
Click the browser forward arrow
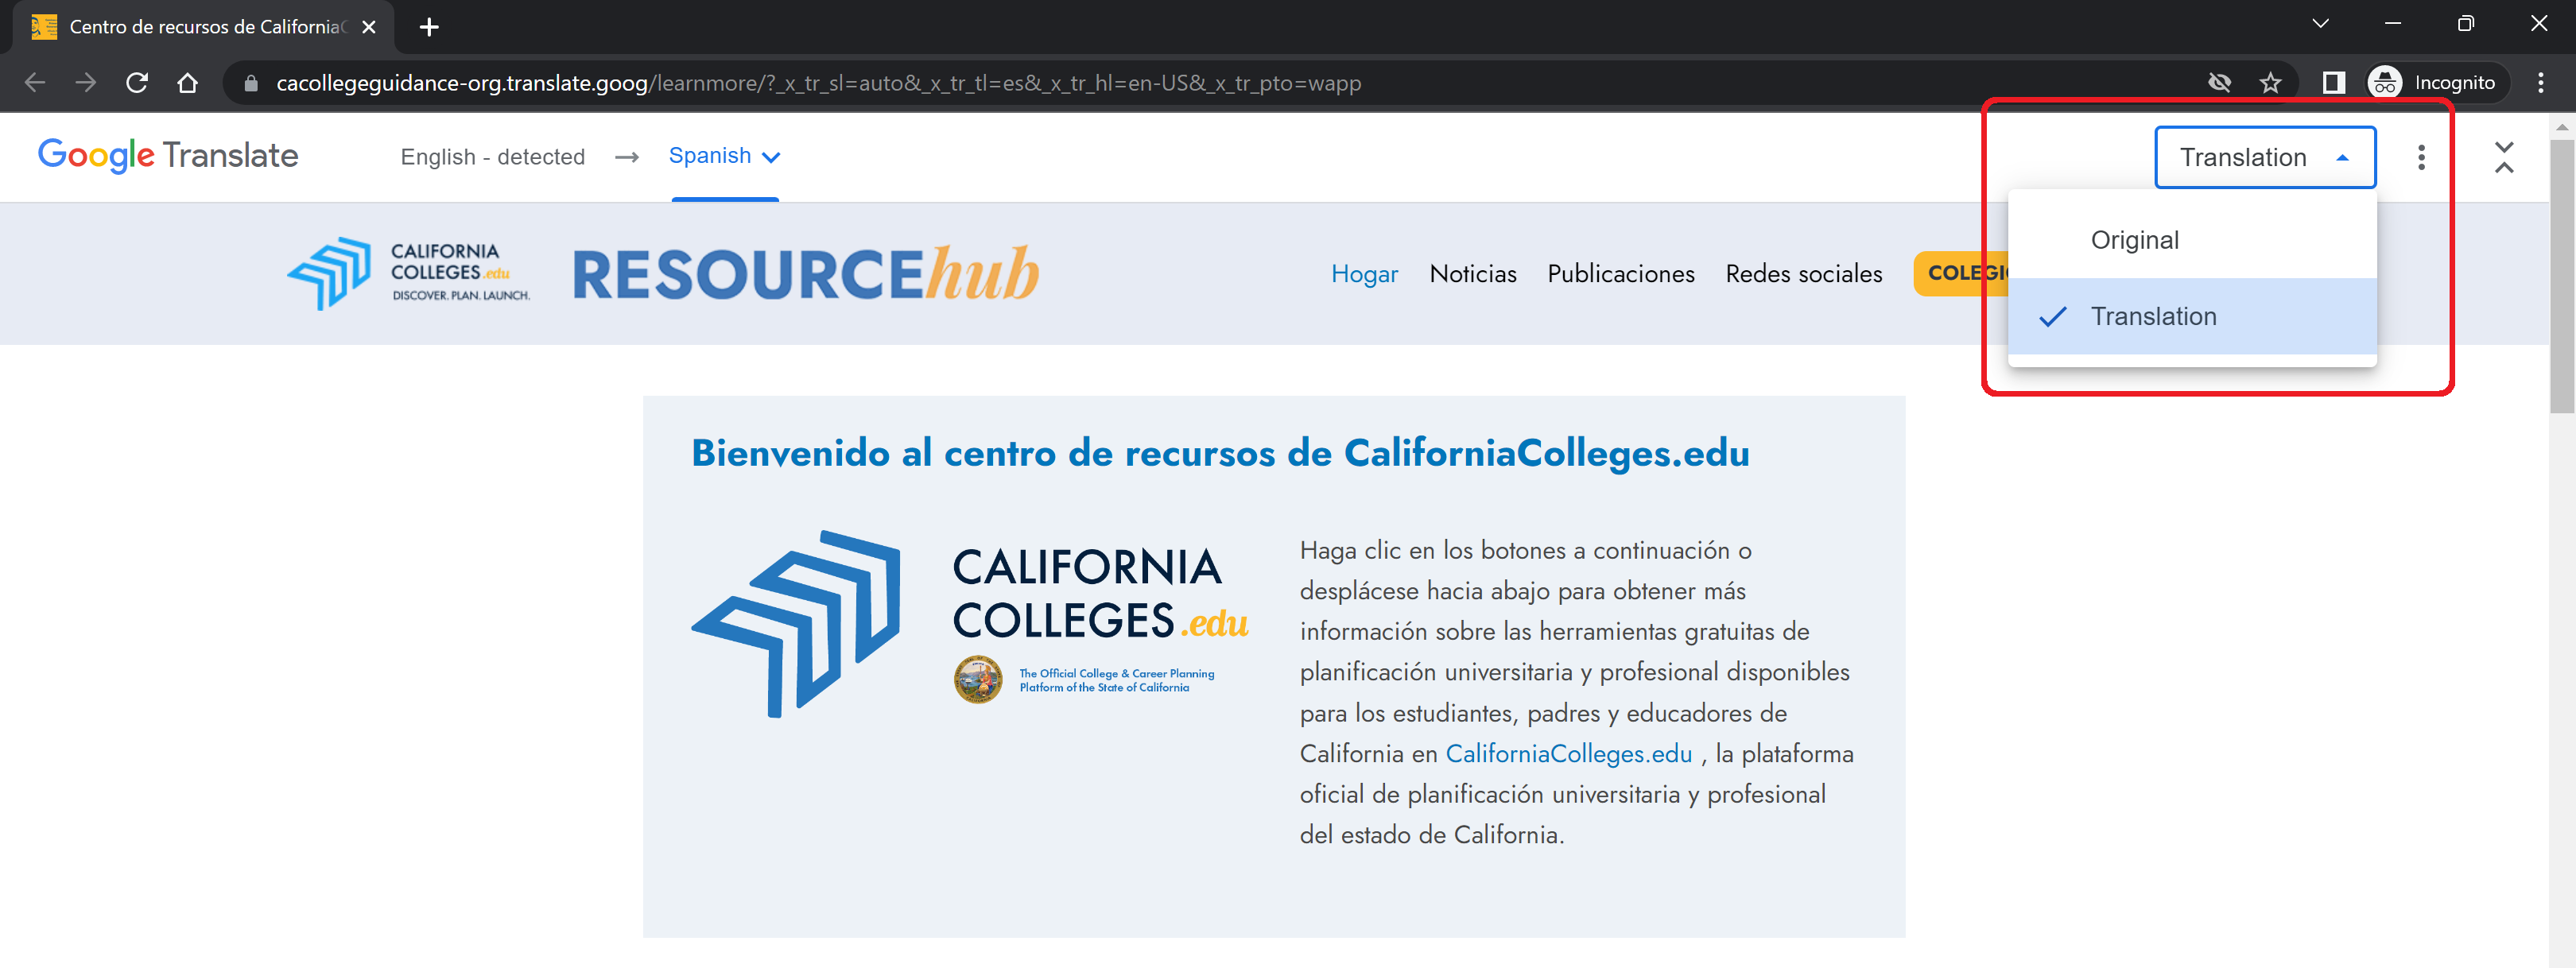[86, 83]
